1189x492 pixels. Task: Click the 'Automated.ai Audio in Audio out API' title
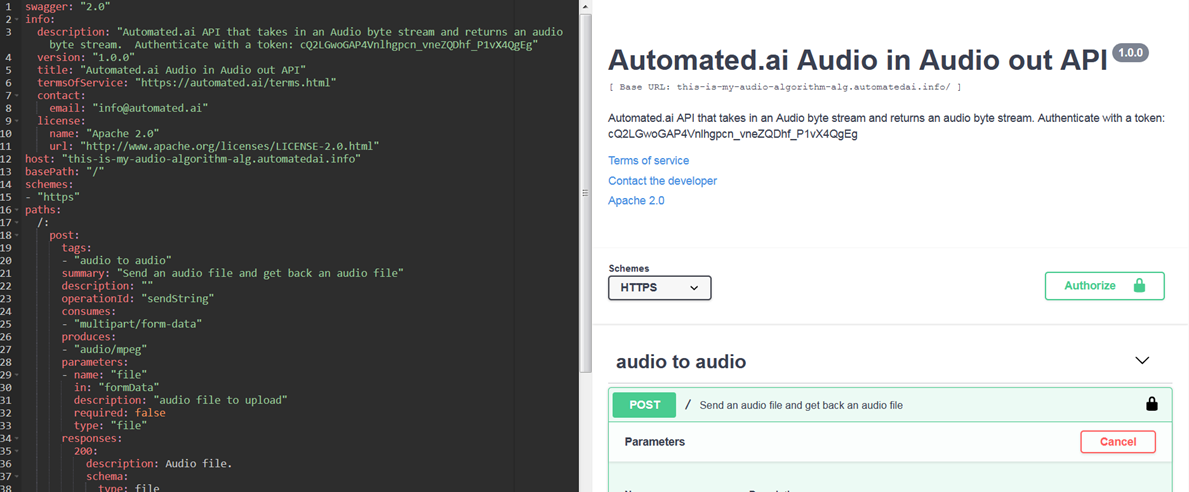(858, 61)
